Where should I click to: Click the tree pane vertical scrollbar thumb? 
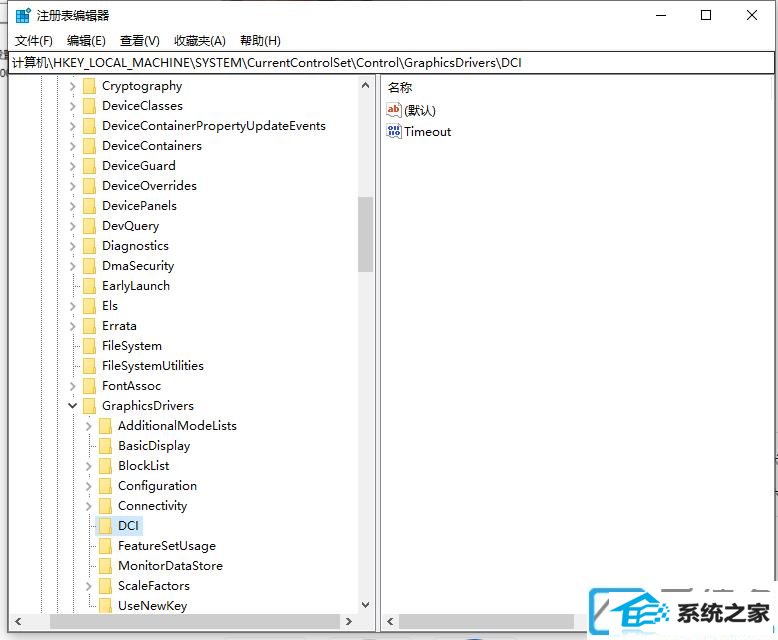(x=366, y=234)
